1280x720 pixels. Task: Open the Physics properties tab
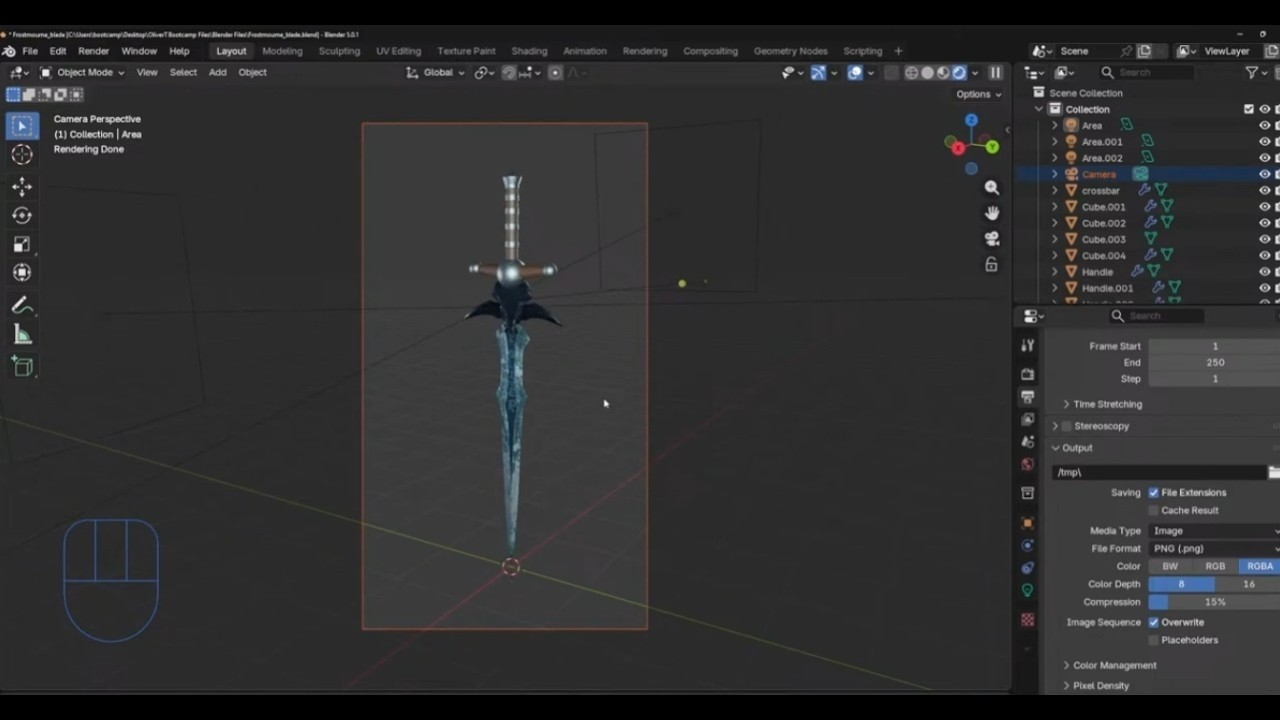[1027, 546]
